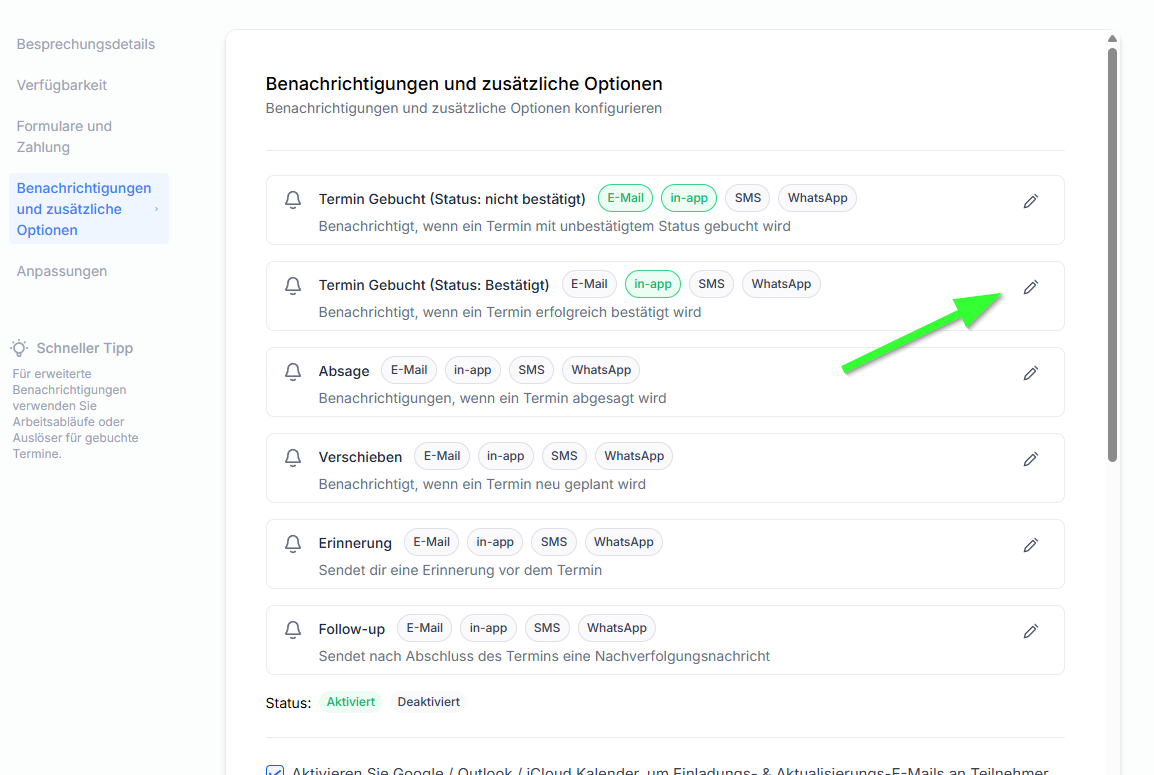The height and width of the screenshot is (775, 1154).
Task: Select WhatsApp tag in Erinnerung row
Action: pyautogui.click(x=624, y=542)
